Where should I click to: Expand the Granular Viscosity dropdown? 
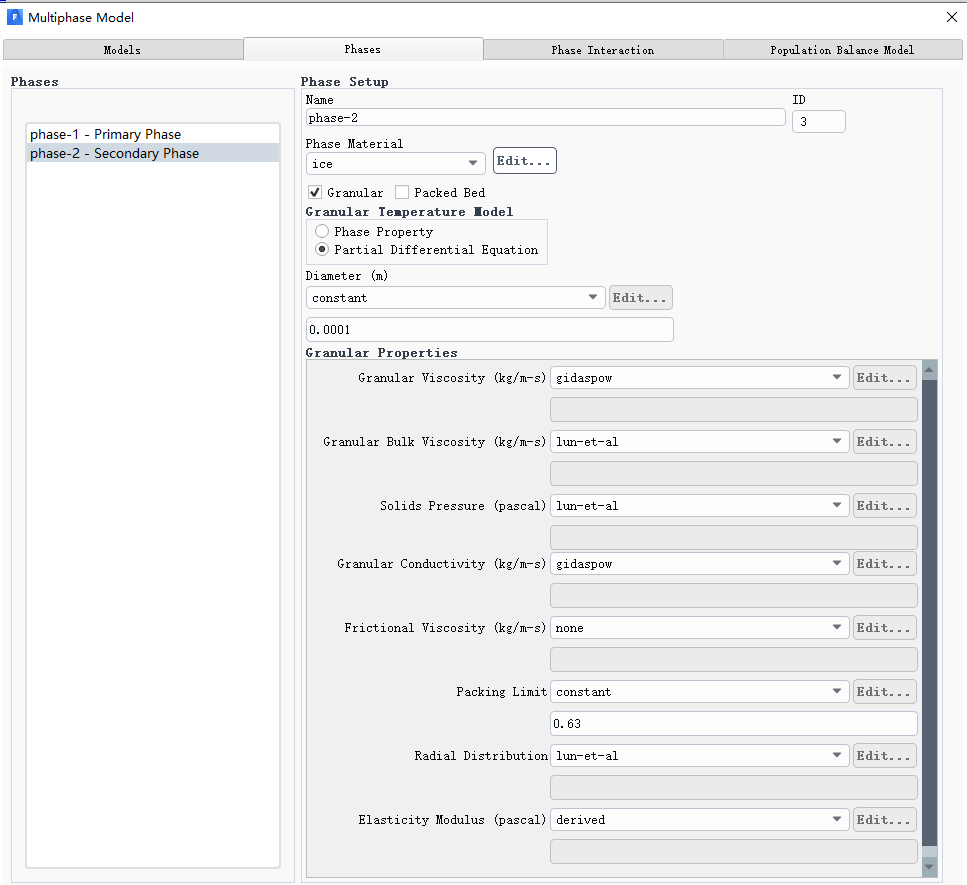(699, 378)
